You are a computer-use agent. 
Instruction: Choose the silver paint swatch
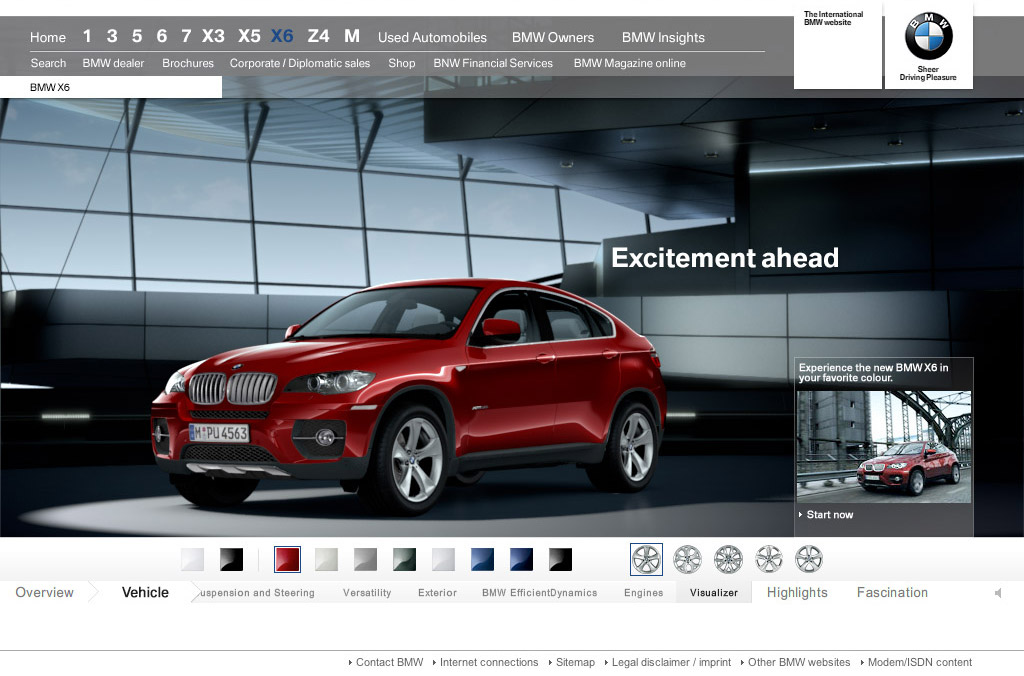pos(443,560)
